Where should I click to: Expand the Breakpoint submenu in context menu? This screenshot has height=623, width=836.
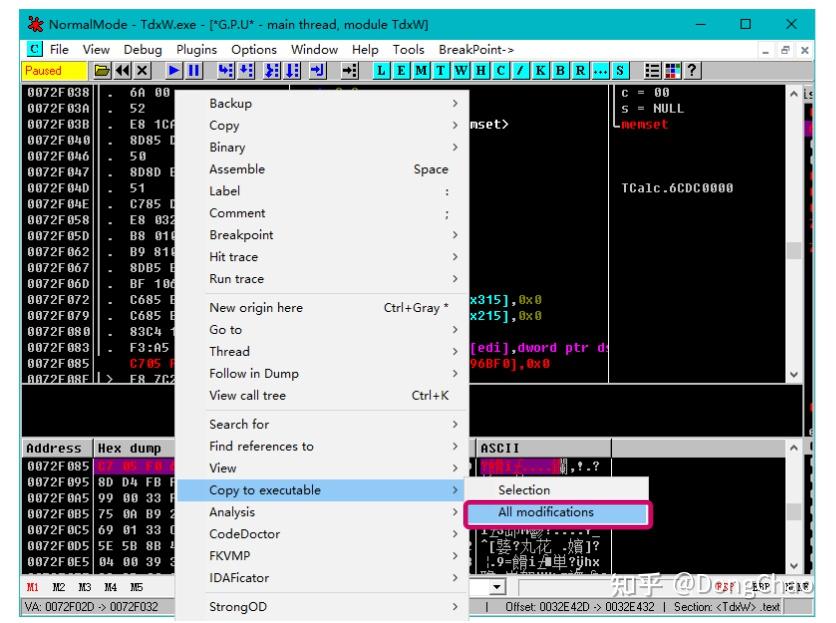point(454,235)
